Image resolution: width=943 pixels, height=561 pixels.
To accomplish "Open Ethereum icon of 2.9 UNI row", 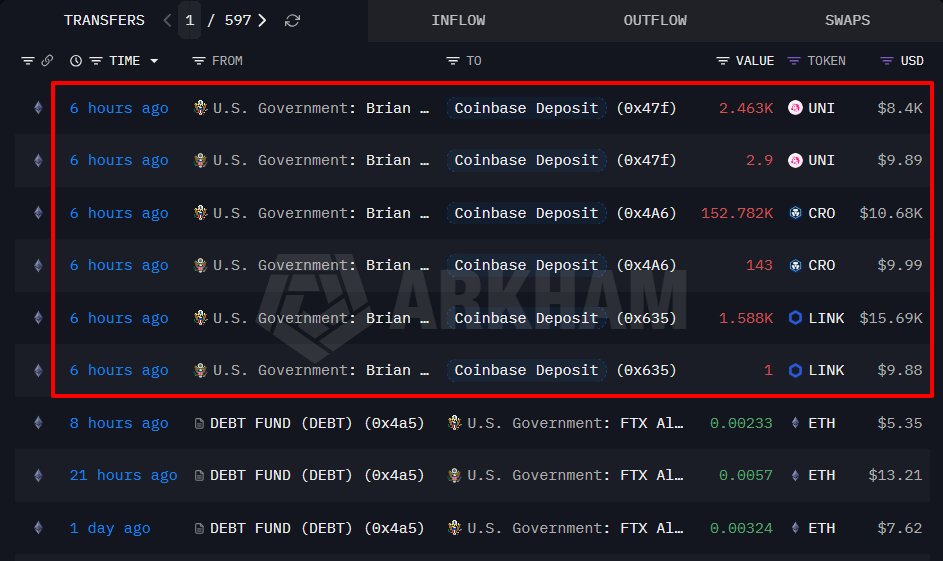I will click(38, 161).
